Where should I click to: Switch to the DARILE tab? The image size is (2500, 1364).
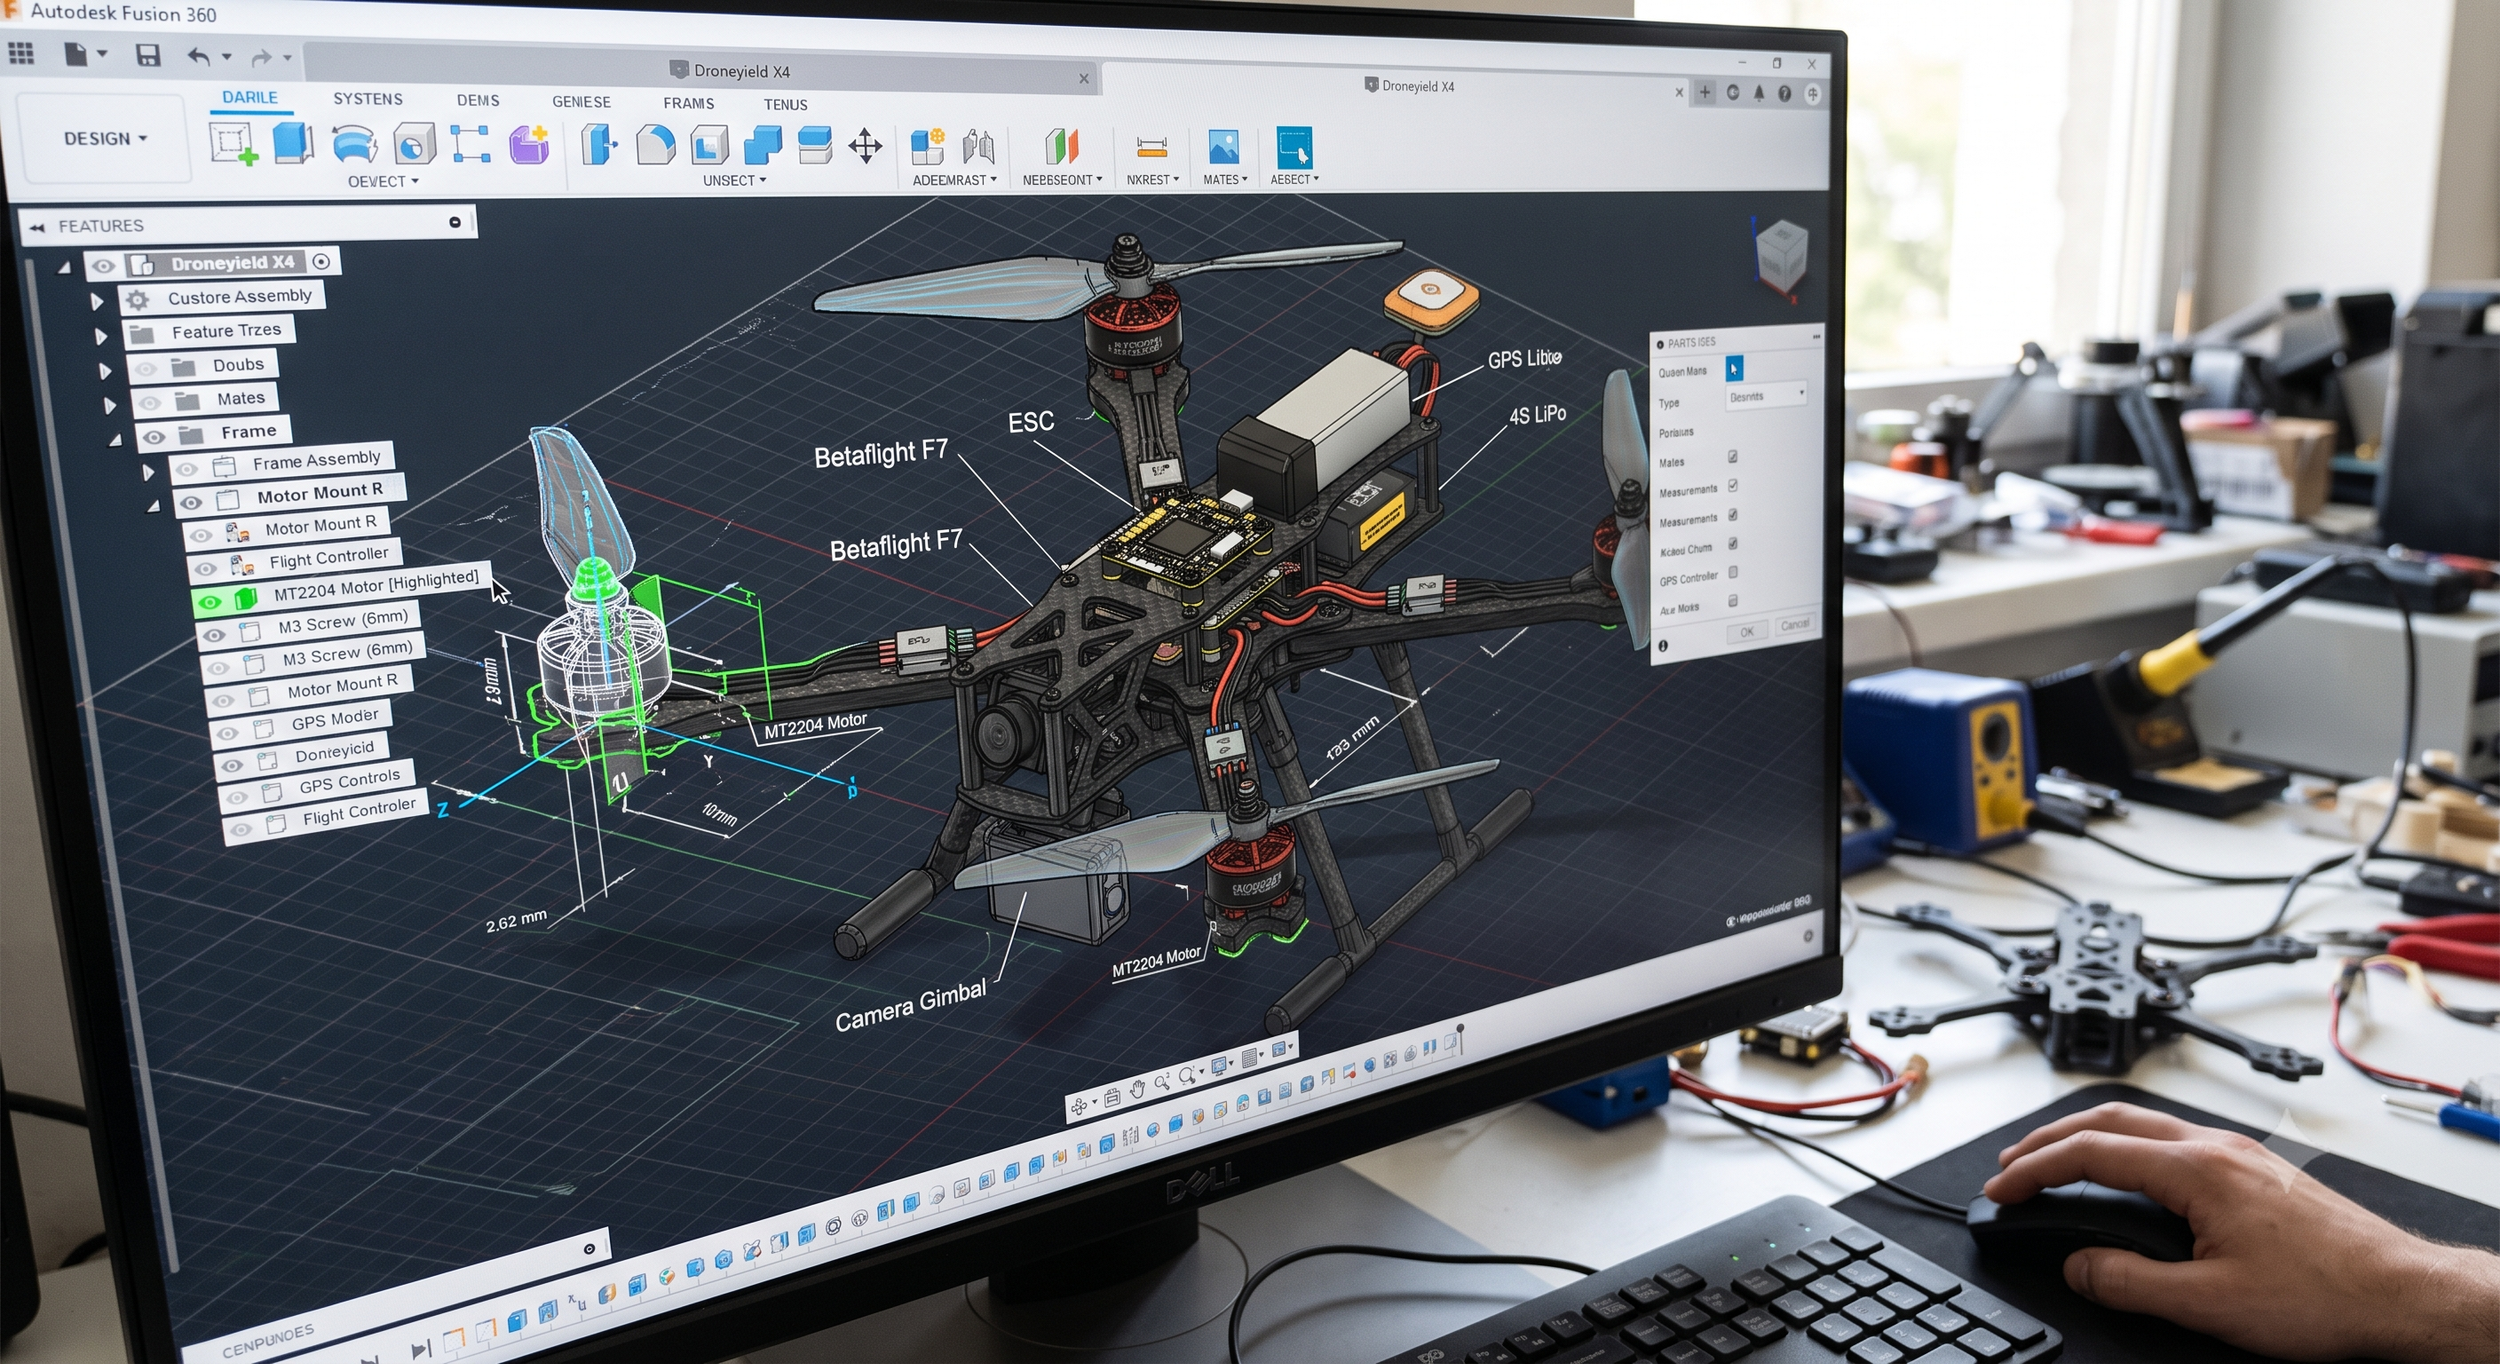click(250, 97)
